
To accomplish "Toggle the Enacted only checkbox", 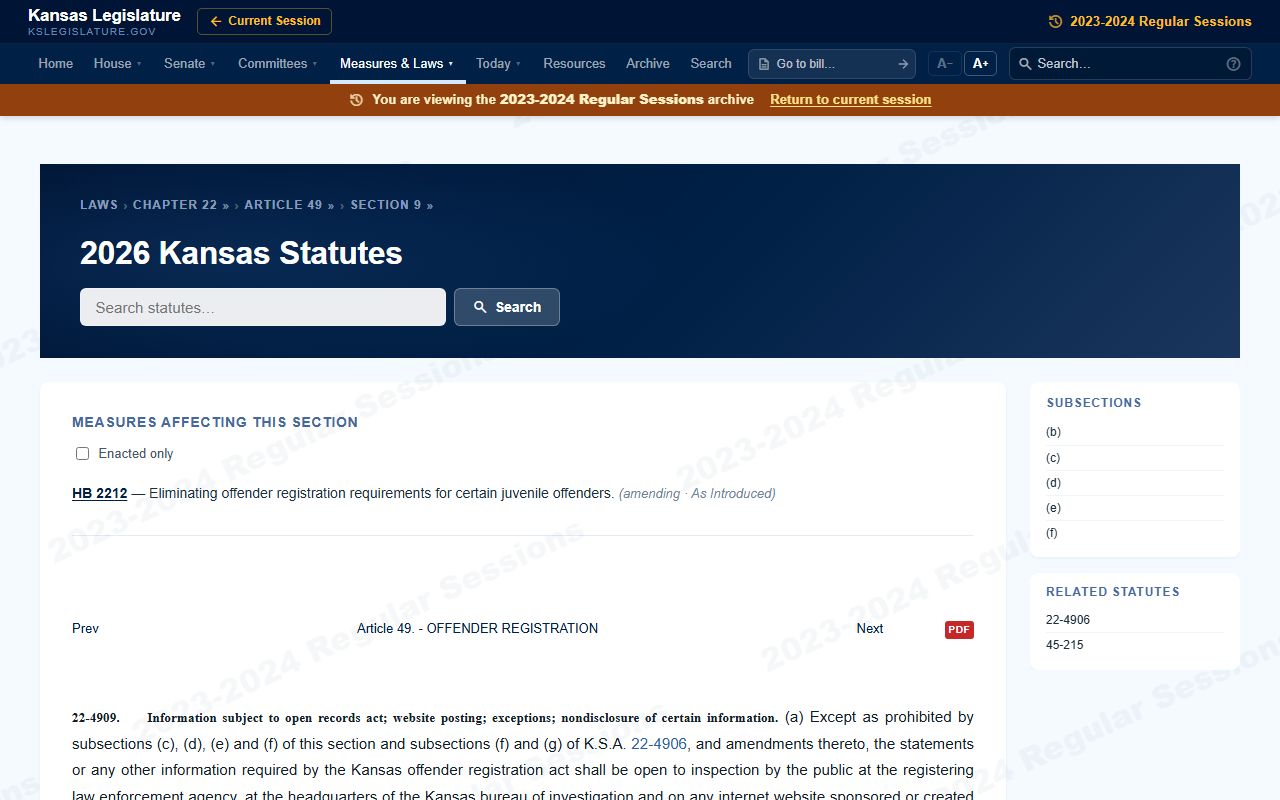I will pos(83,454).
